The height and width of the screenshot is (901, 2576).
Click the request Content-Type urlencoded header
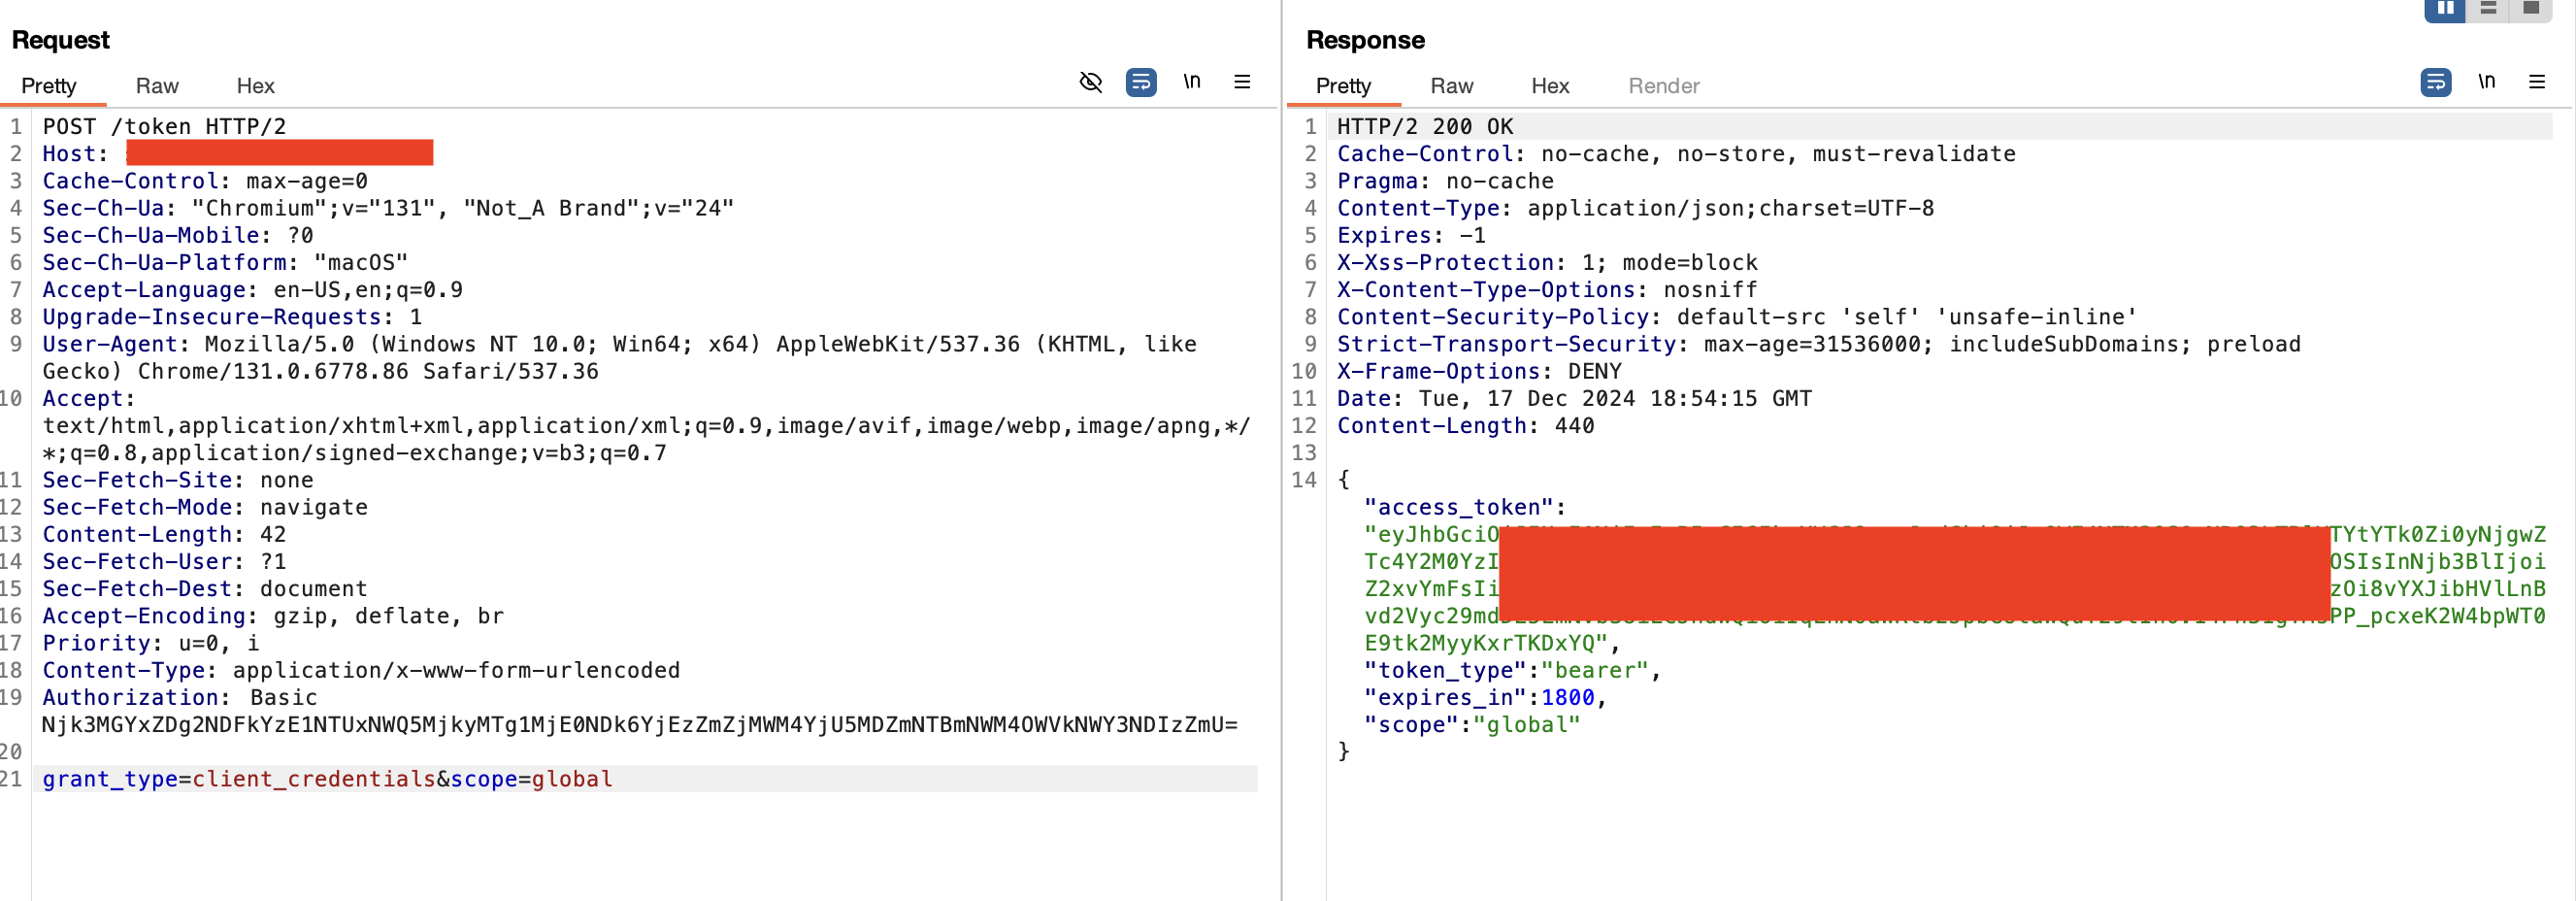click(x=361, y=670)
